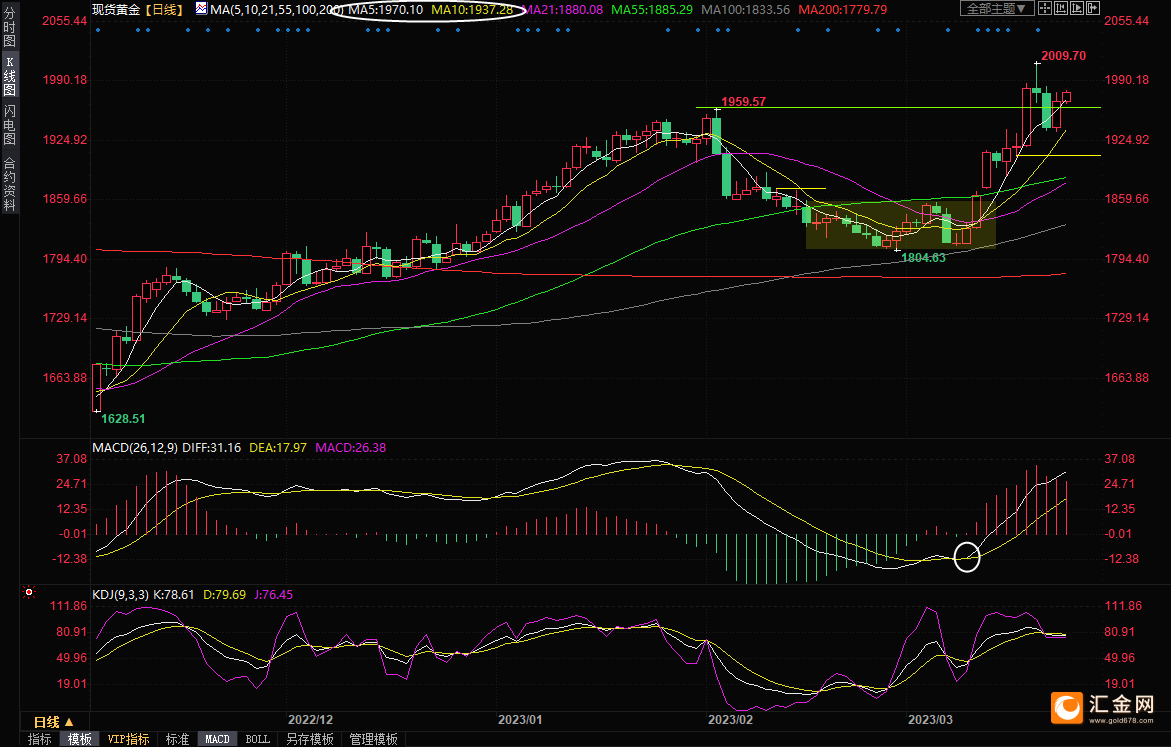
Task: Open the 闪电图 side tab
Action: click(9, 125)
